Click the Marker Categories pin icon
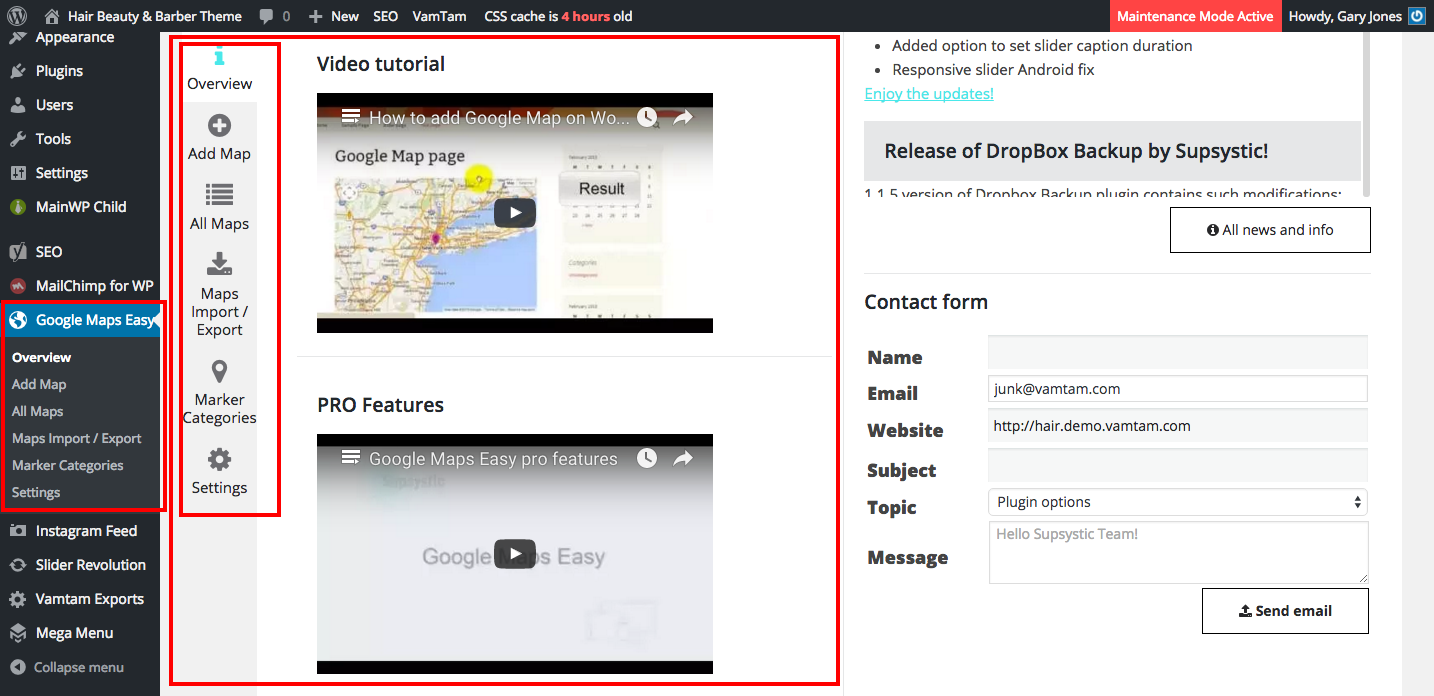Viewport: 1434px width, 696px height. [x=219, y=372]
